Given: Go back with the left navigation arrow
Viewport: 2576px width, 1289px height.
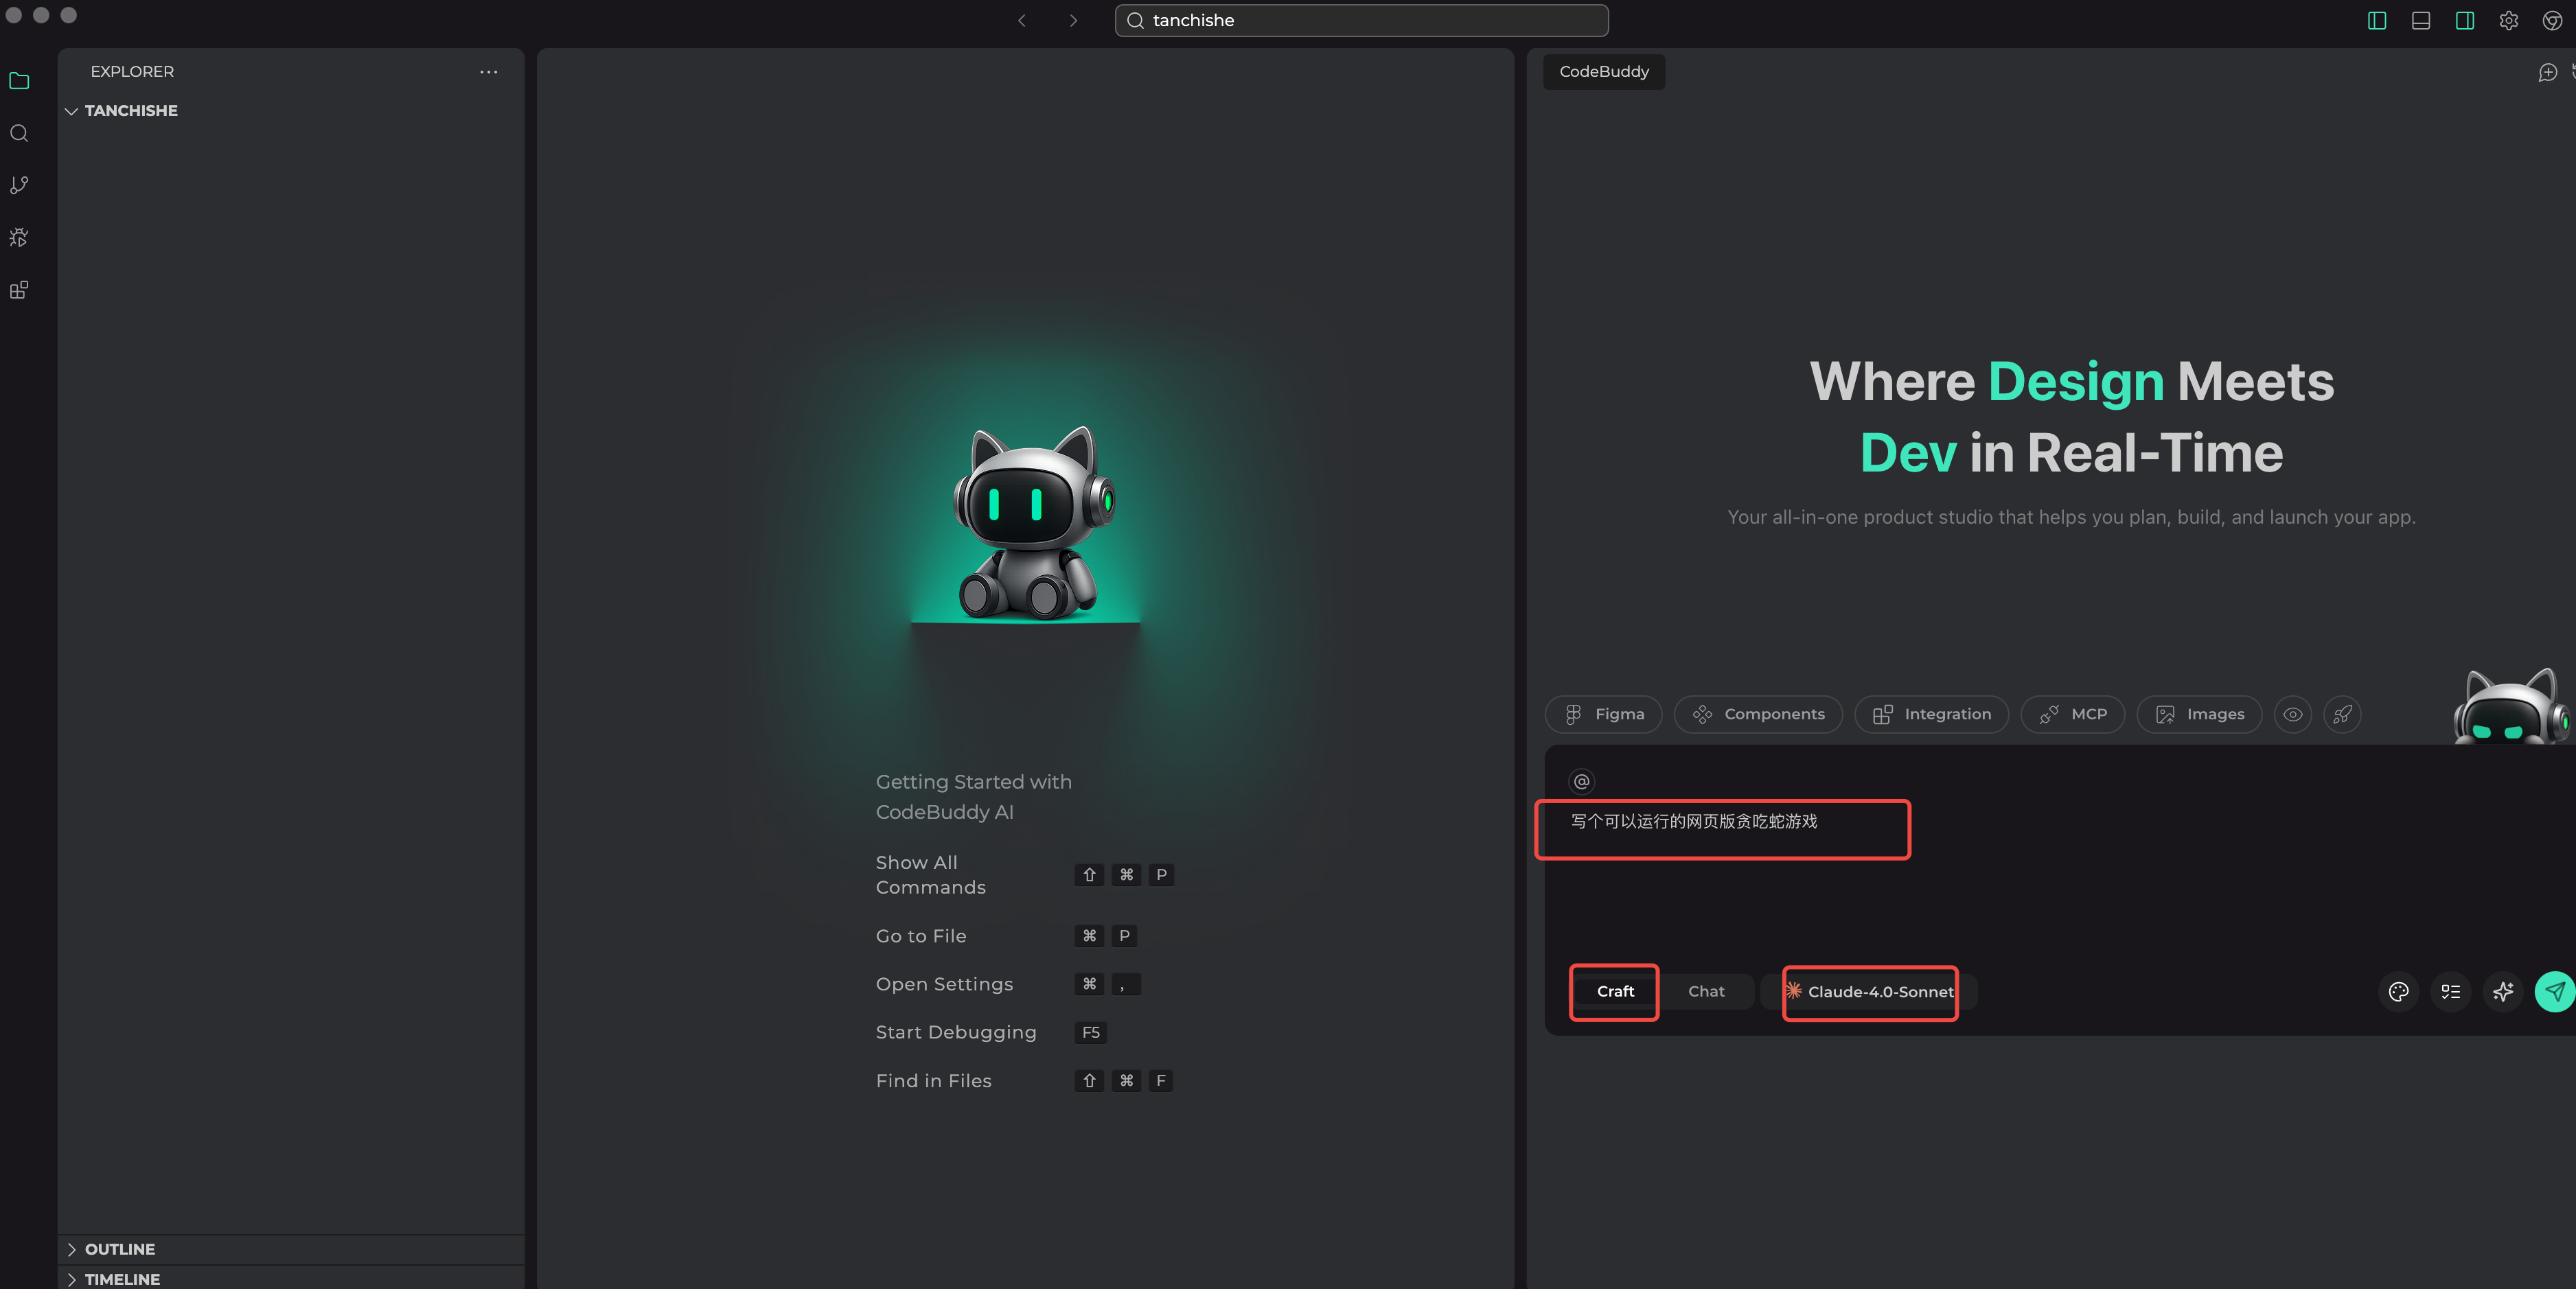Looking at the screenshot, I should coord(1021,20).
